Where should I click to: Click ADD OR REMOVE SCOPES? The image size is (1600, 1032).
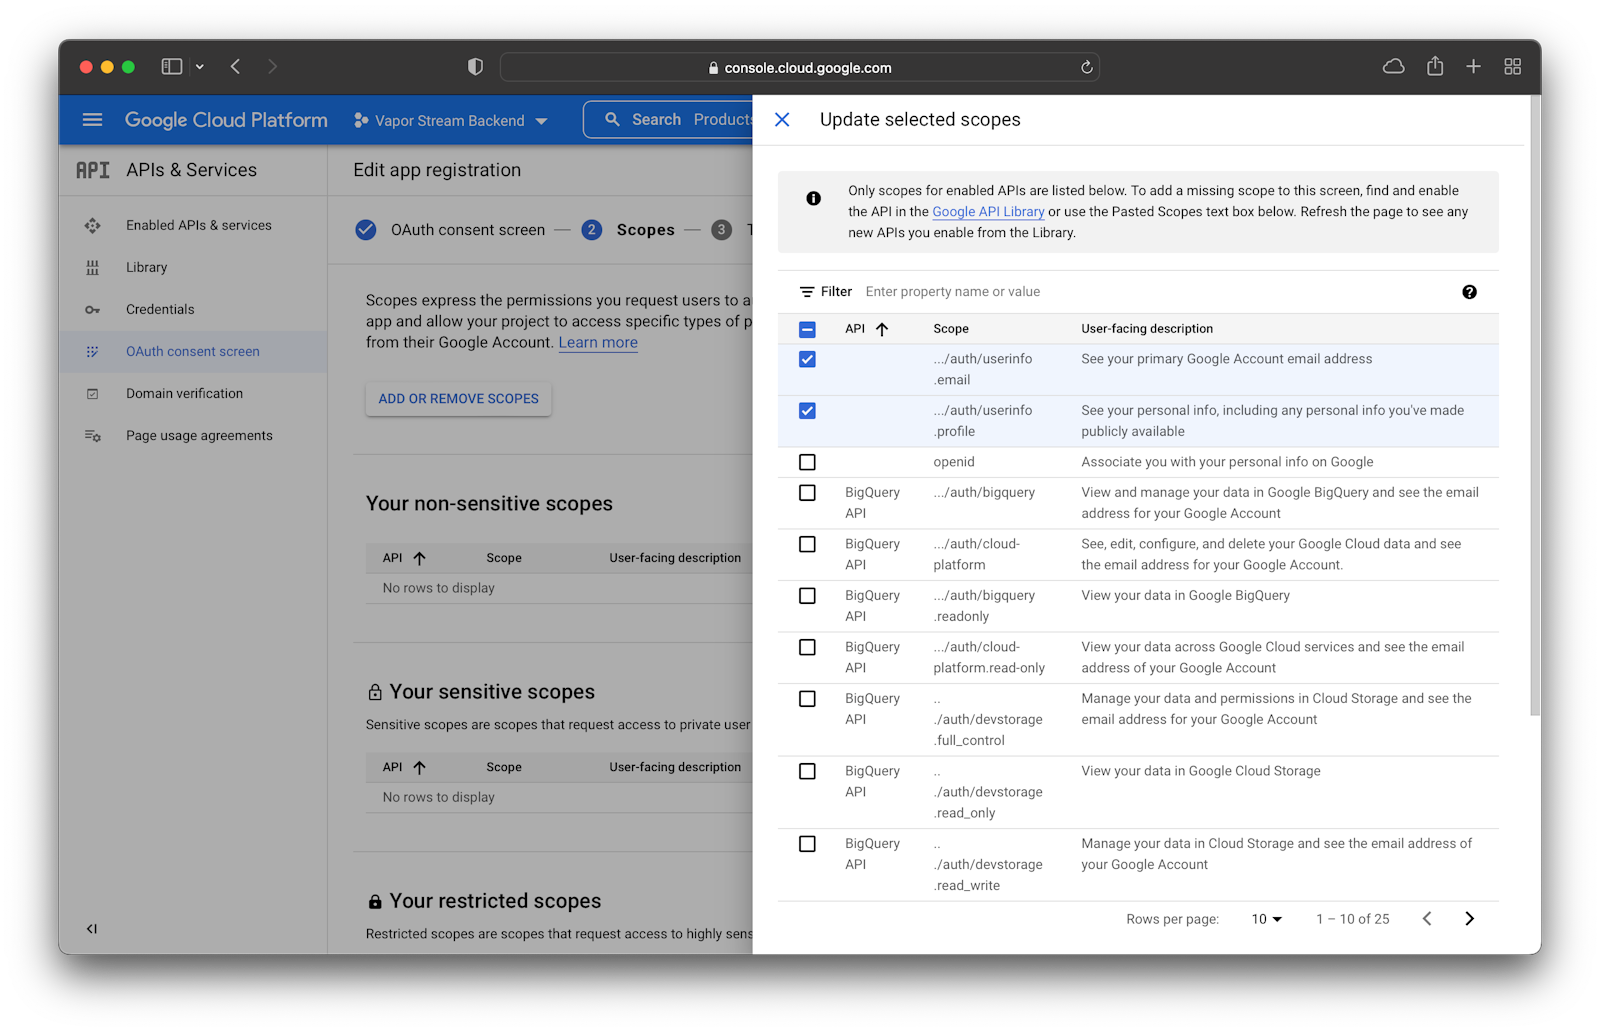[458, 398]
